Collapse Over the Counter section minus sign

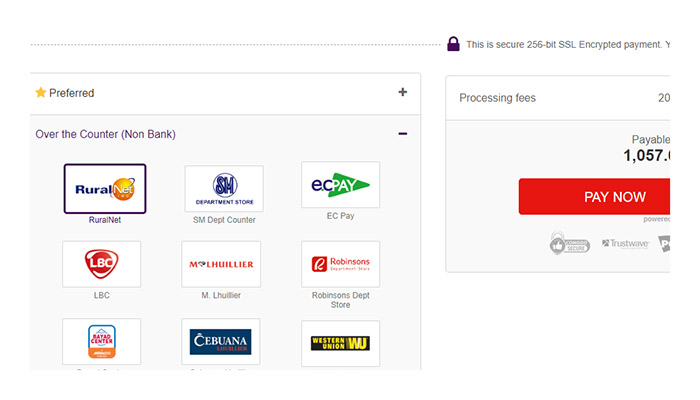[403, 133]
